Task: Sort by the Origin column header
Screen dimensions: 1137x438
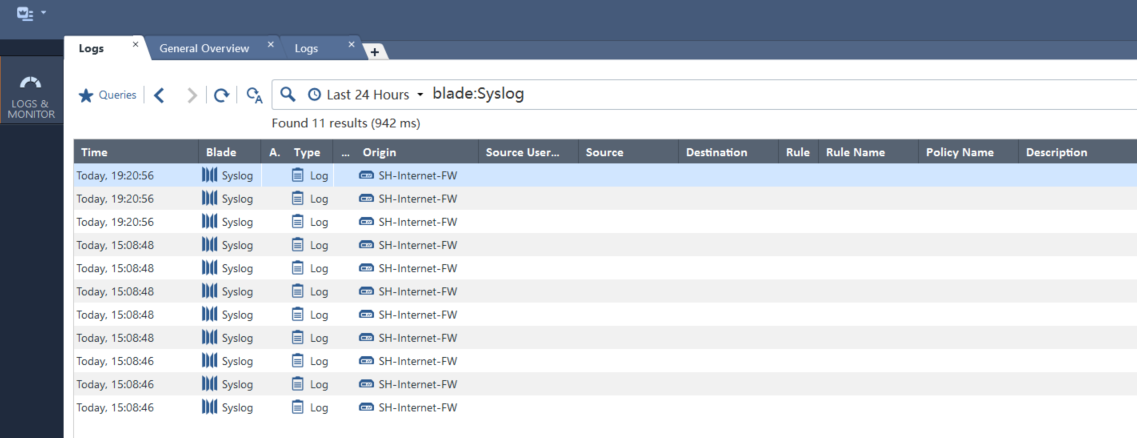Action: (x=380, y=152)
